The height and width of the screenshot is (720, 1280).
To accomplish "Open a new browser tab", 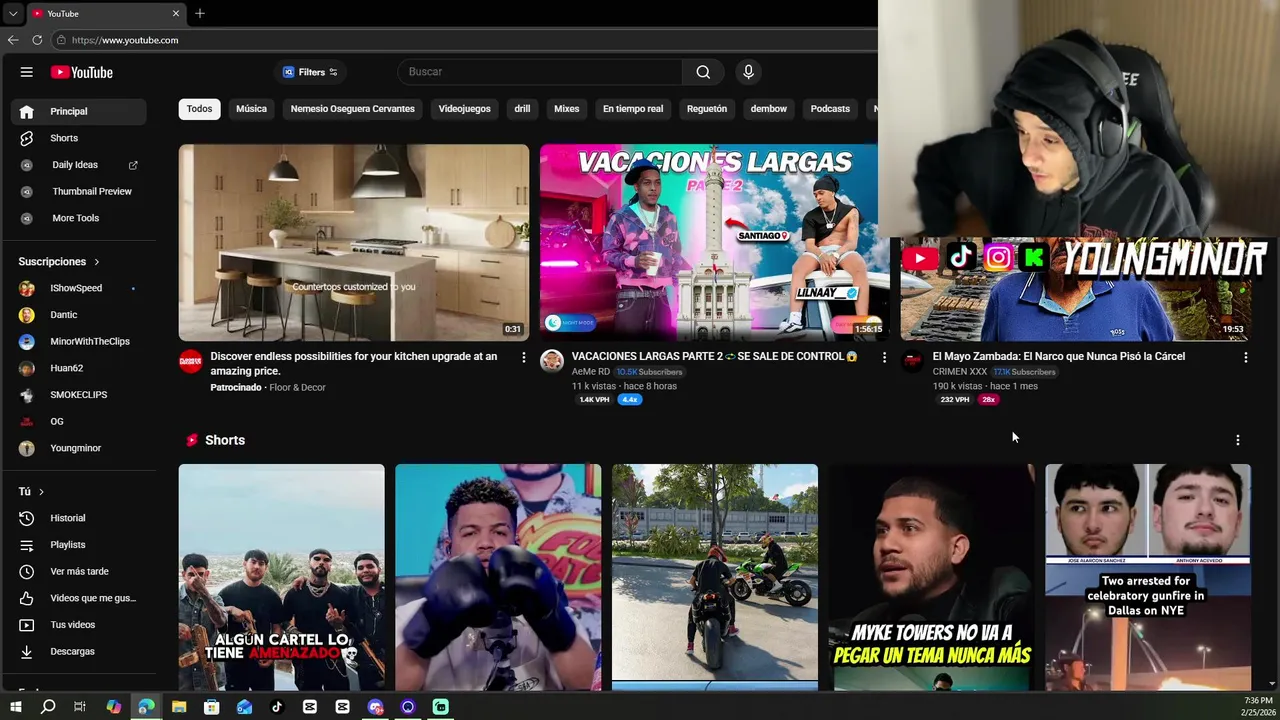I will click(x=200, y=13).
